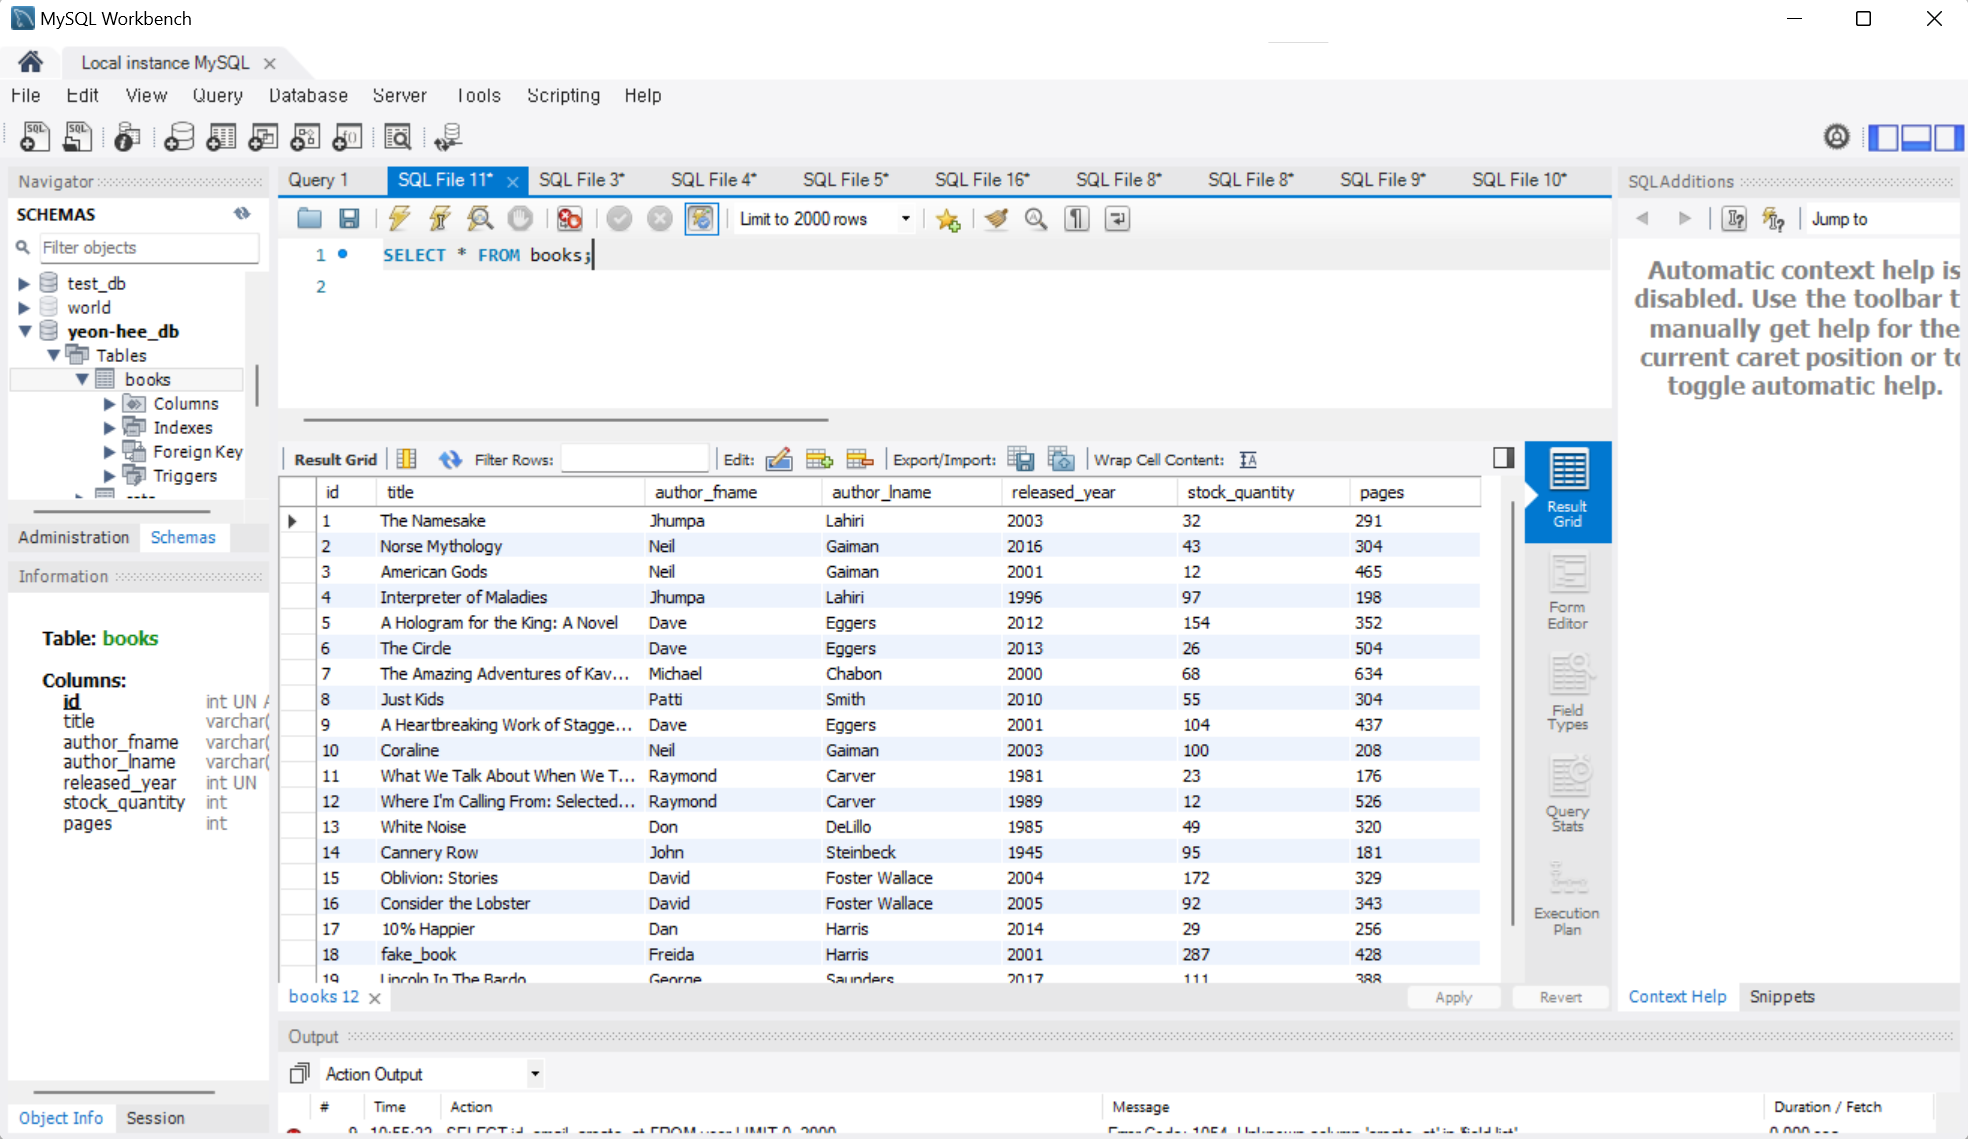Viewport: 1968px width, 1139px height.
Task: Refresh the schemas list
Action: [242, 214]
